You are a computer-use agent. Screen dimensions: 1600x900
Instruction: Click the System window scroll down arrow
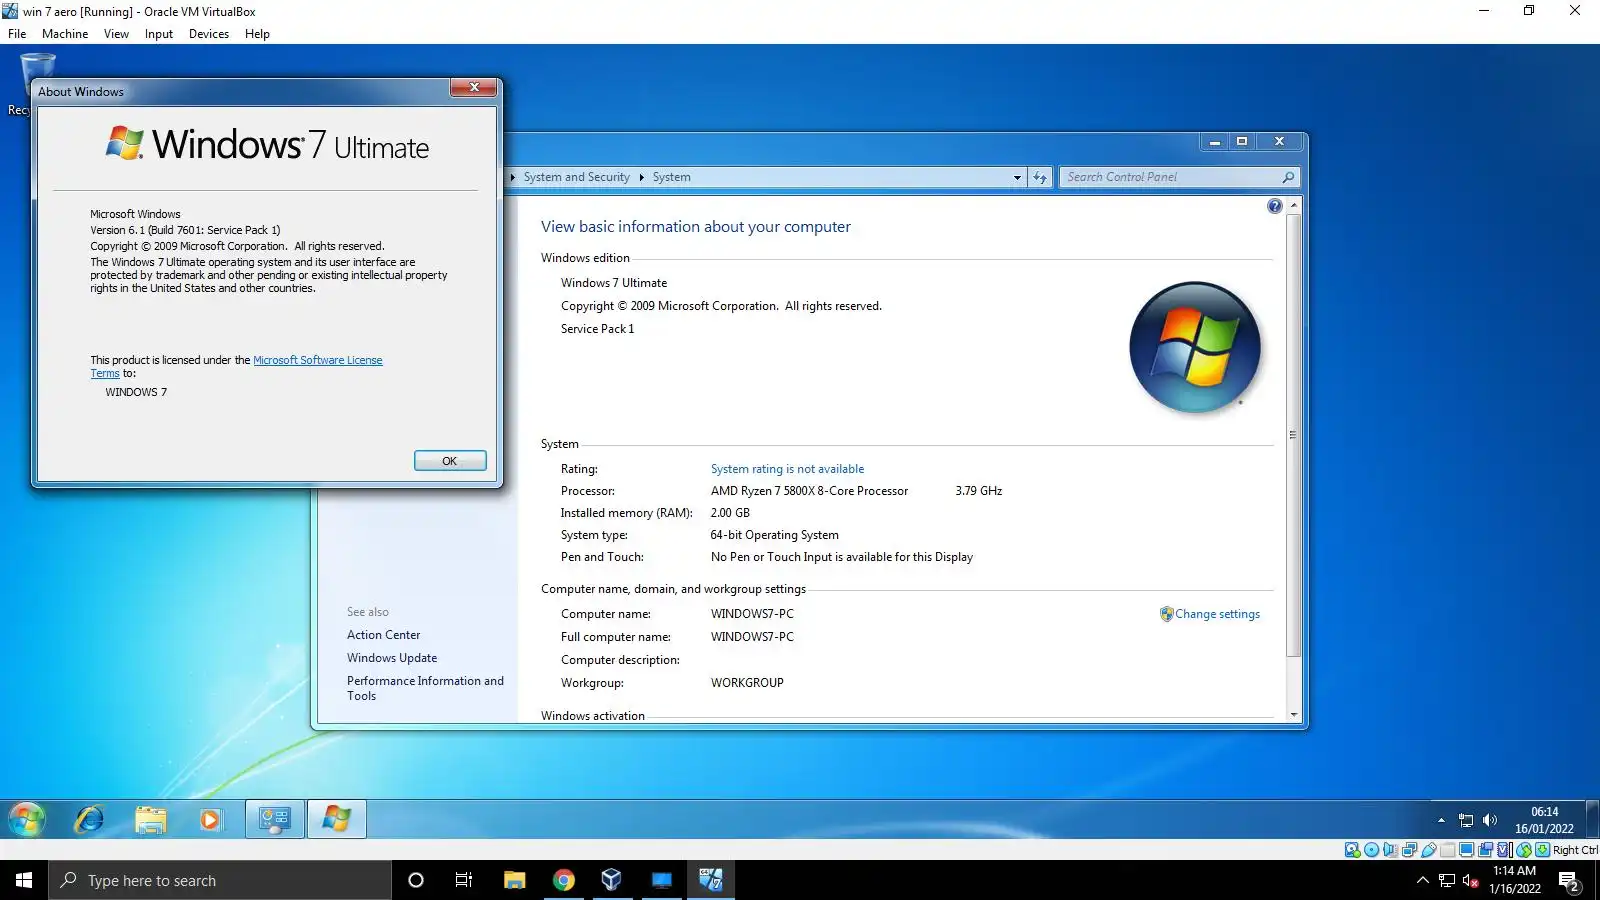[x=1294, y=714]
